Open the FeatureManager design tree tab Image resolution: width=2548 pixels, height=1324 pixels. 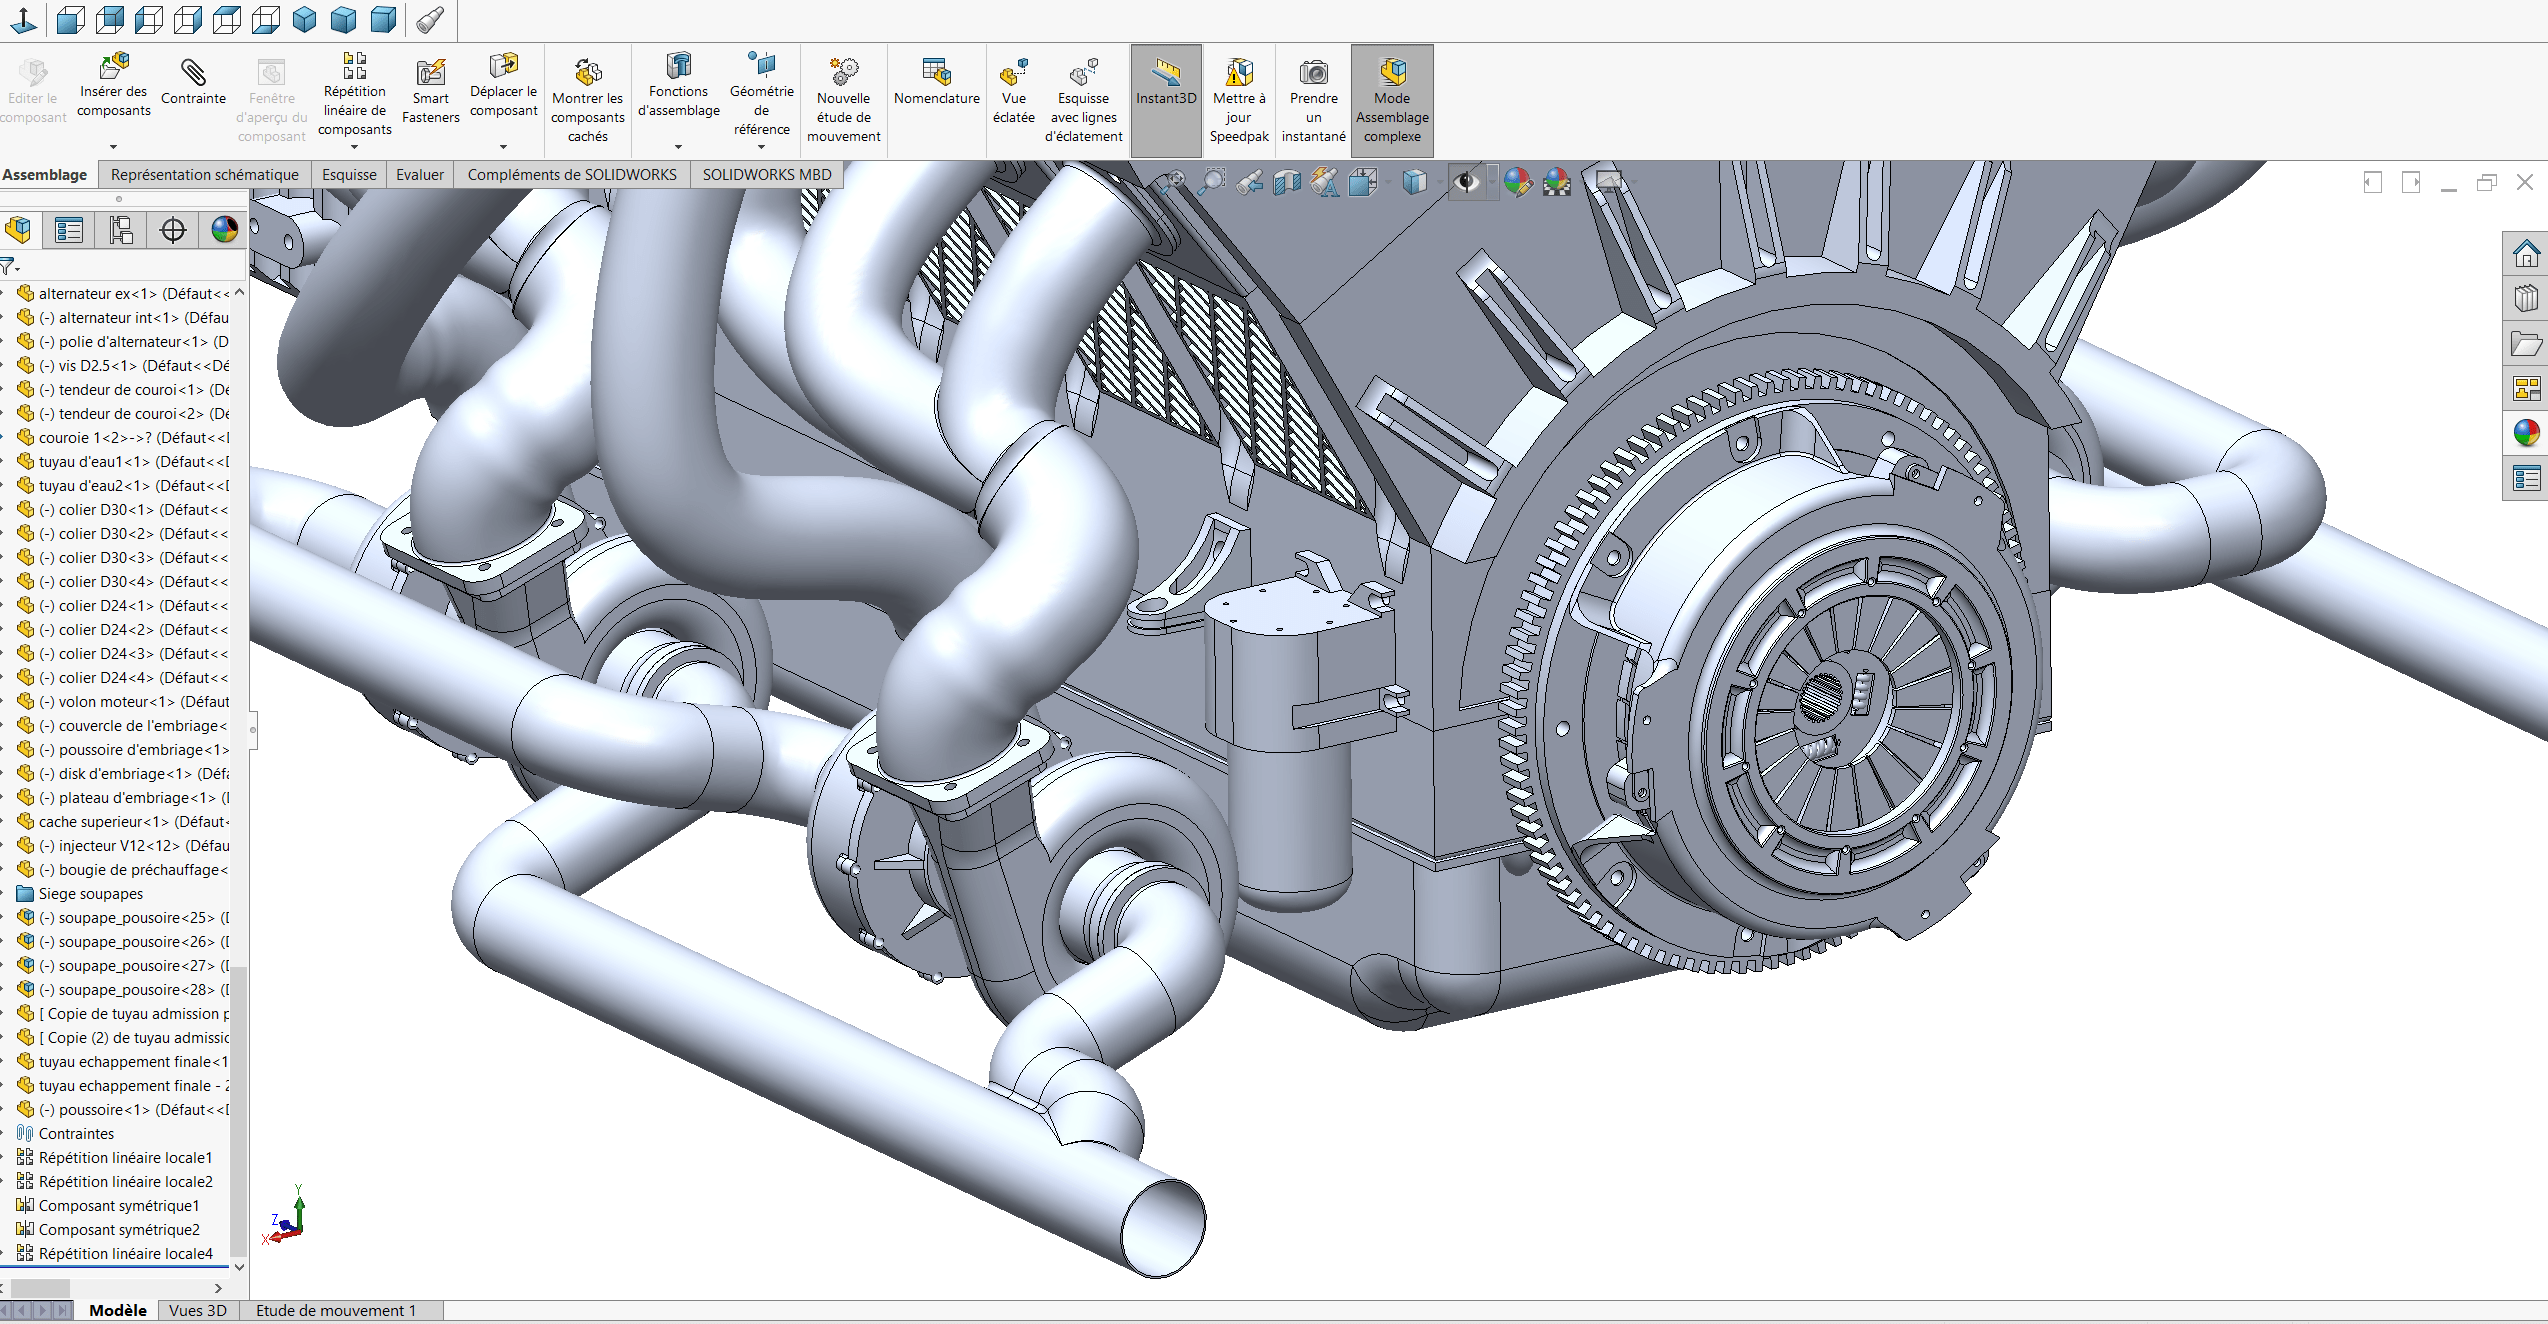click(19, 230)
